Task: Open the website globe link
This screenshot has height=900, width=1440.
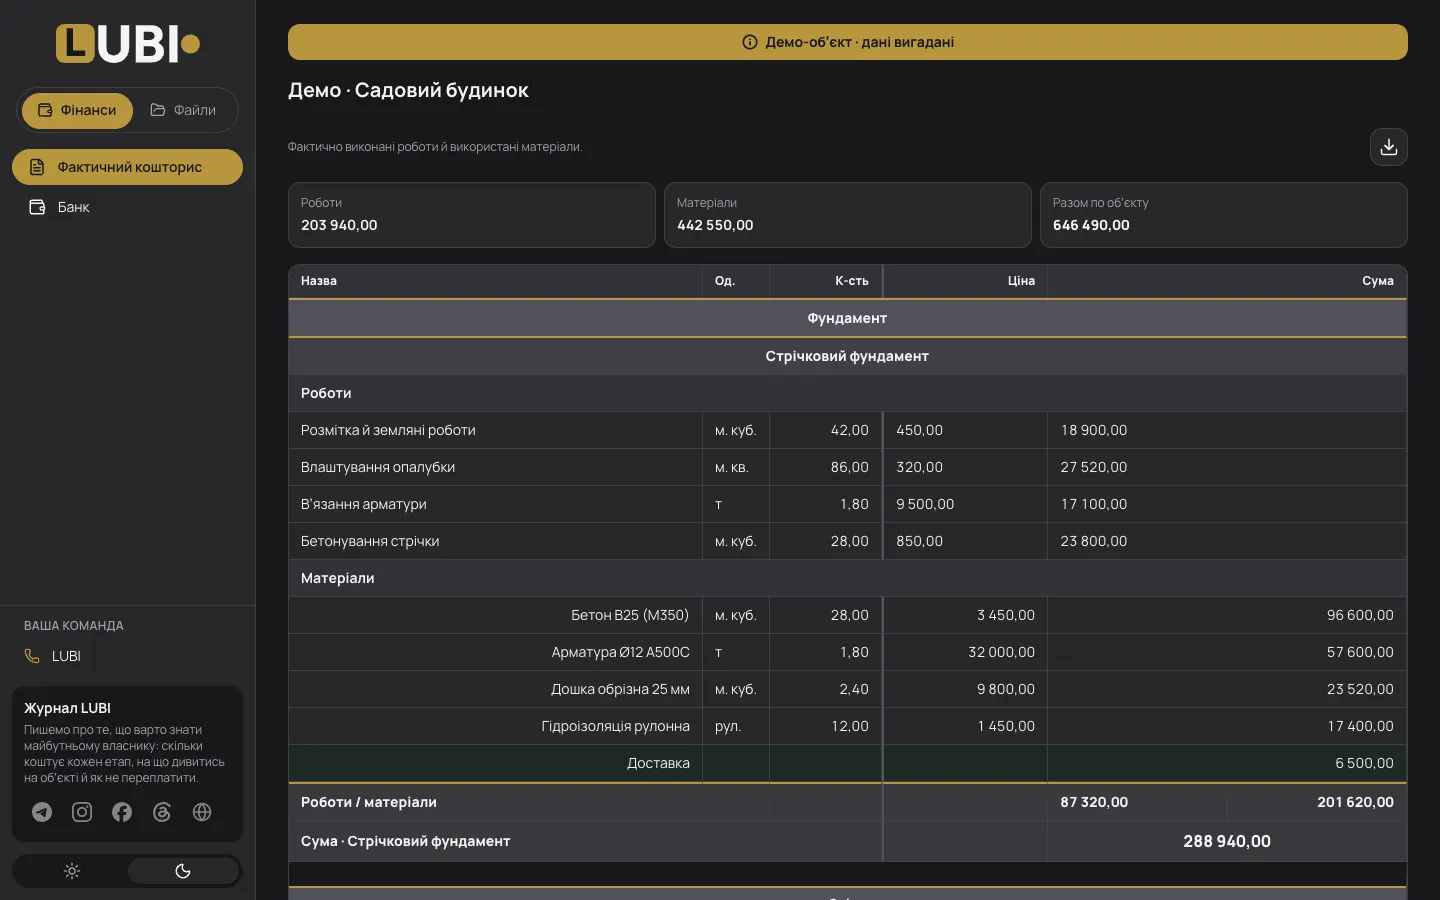Action: 202,812
